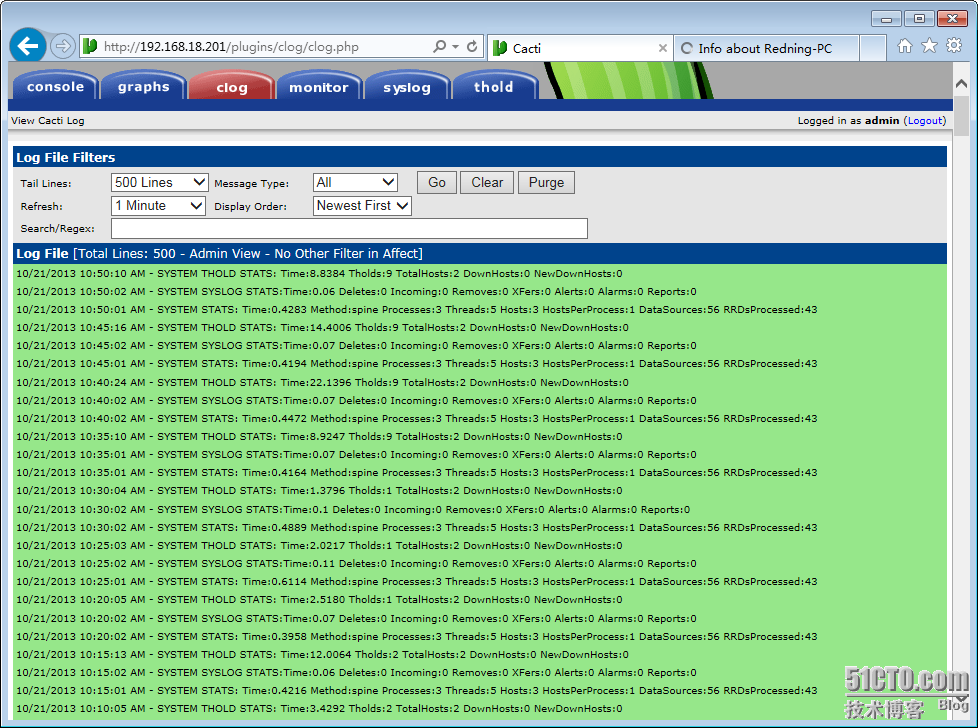
Task: Click the Cacti favicon in address bar
Action: (90, 46)
